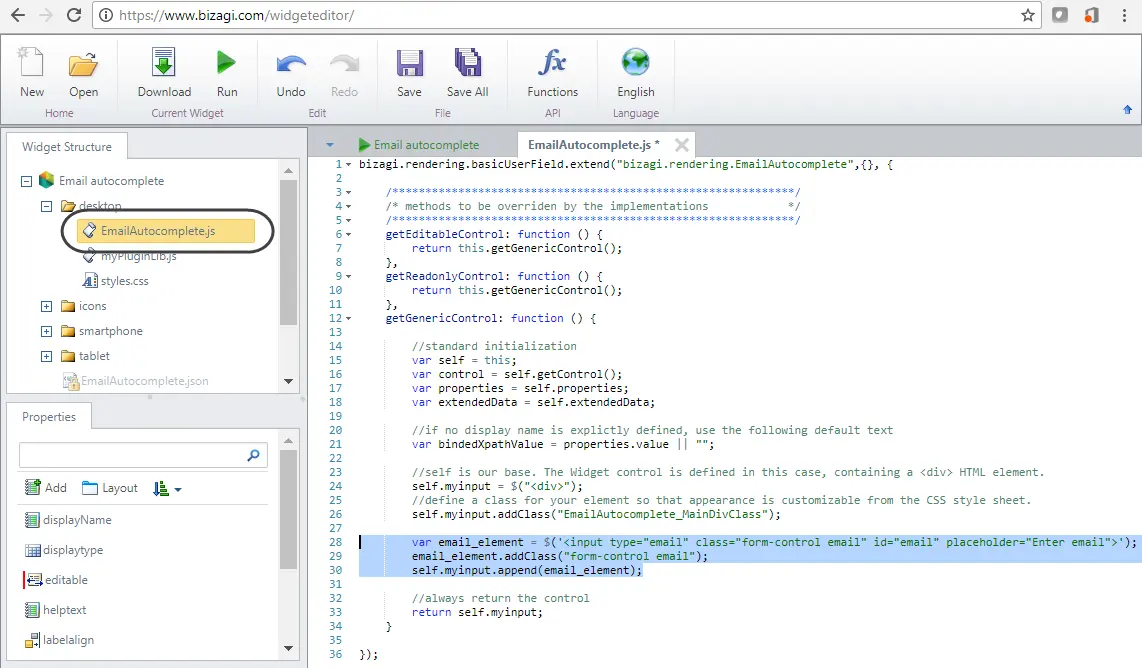Open the tab list dropdown arrow in editor

330,145
